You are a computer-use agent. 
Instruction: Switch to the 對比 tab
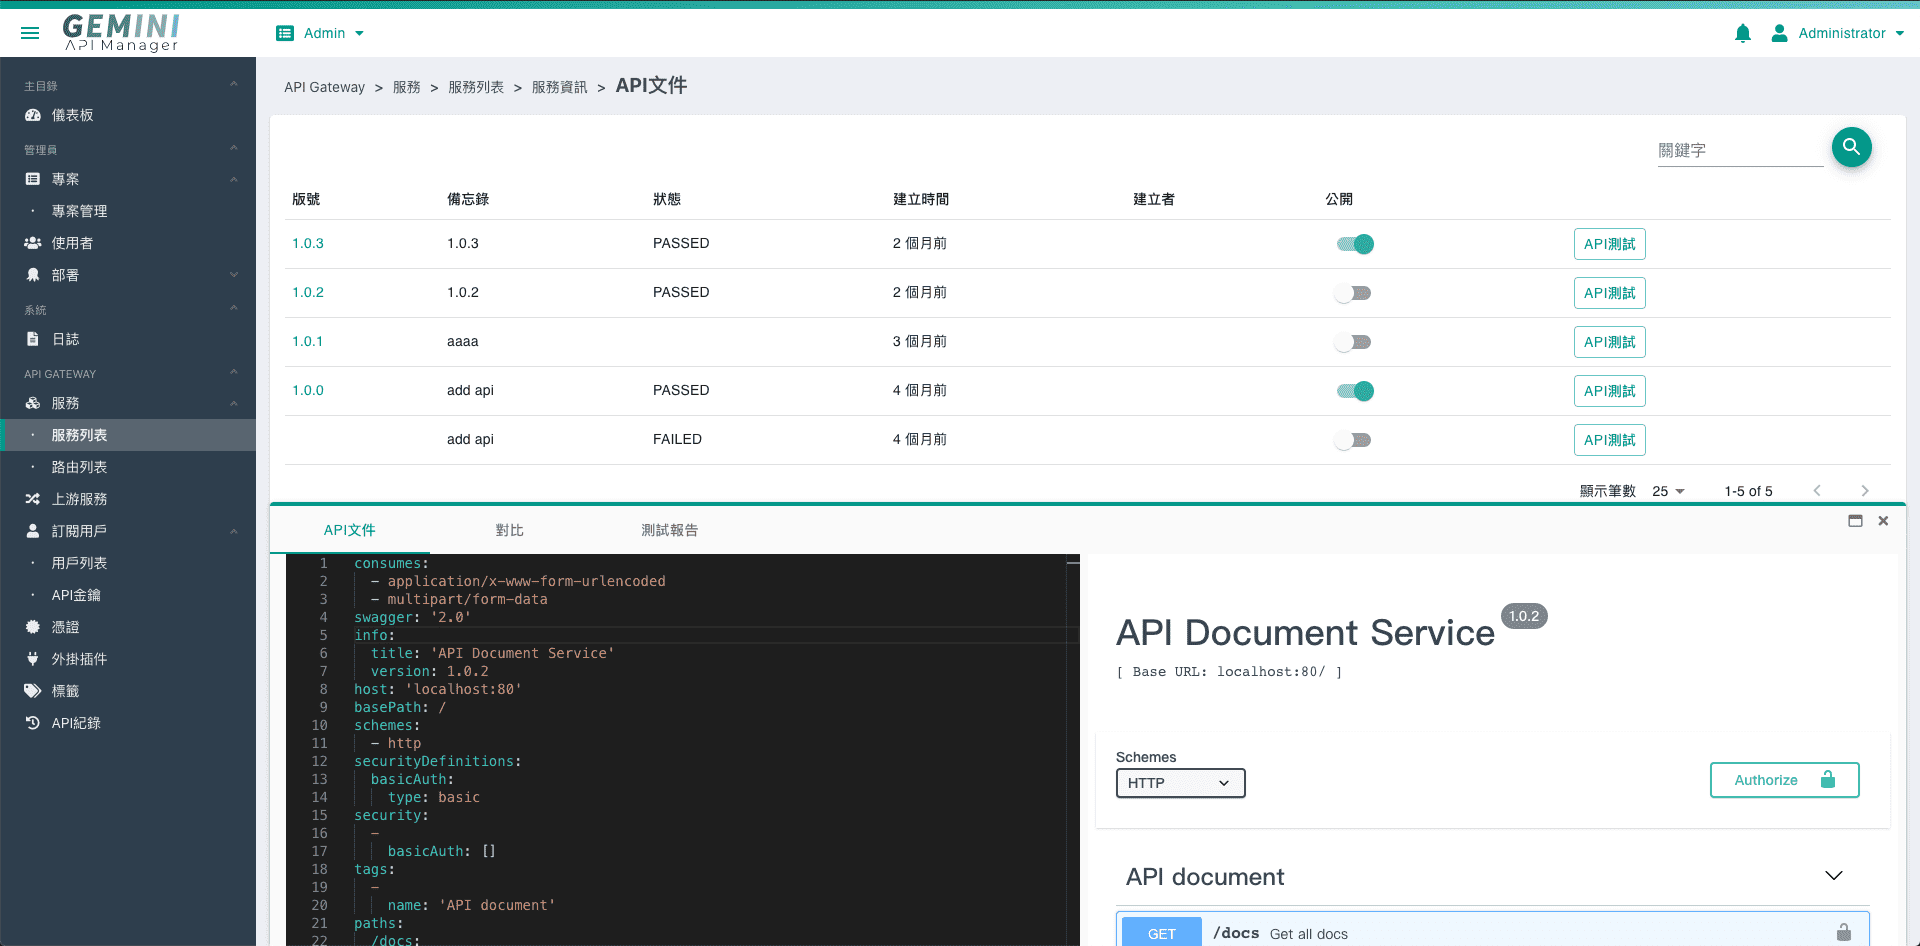point(510,530)
